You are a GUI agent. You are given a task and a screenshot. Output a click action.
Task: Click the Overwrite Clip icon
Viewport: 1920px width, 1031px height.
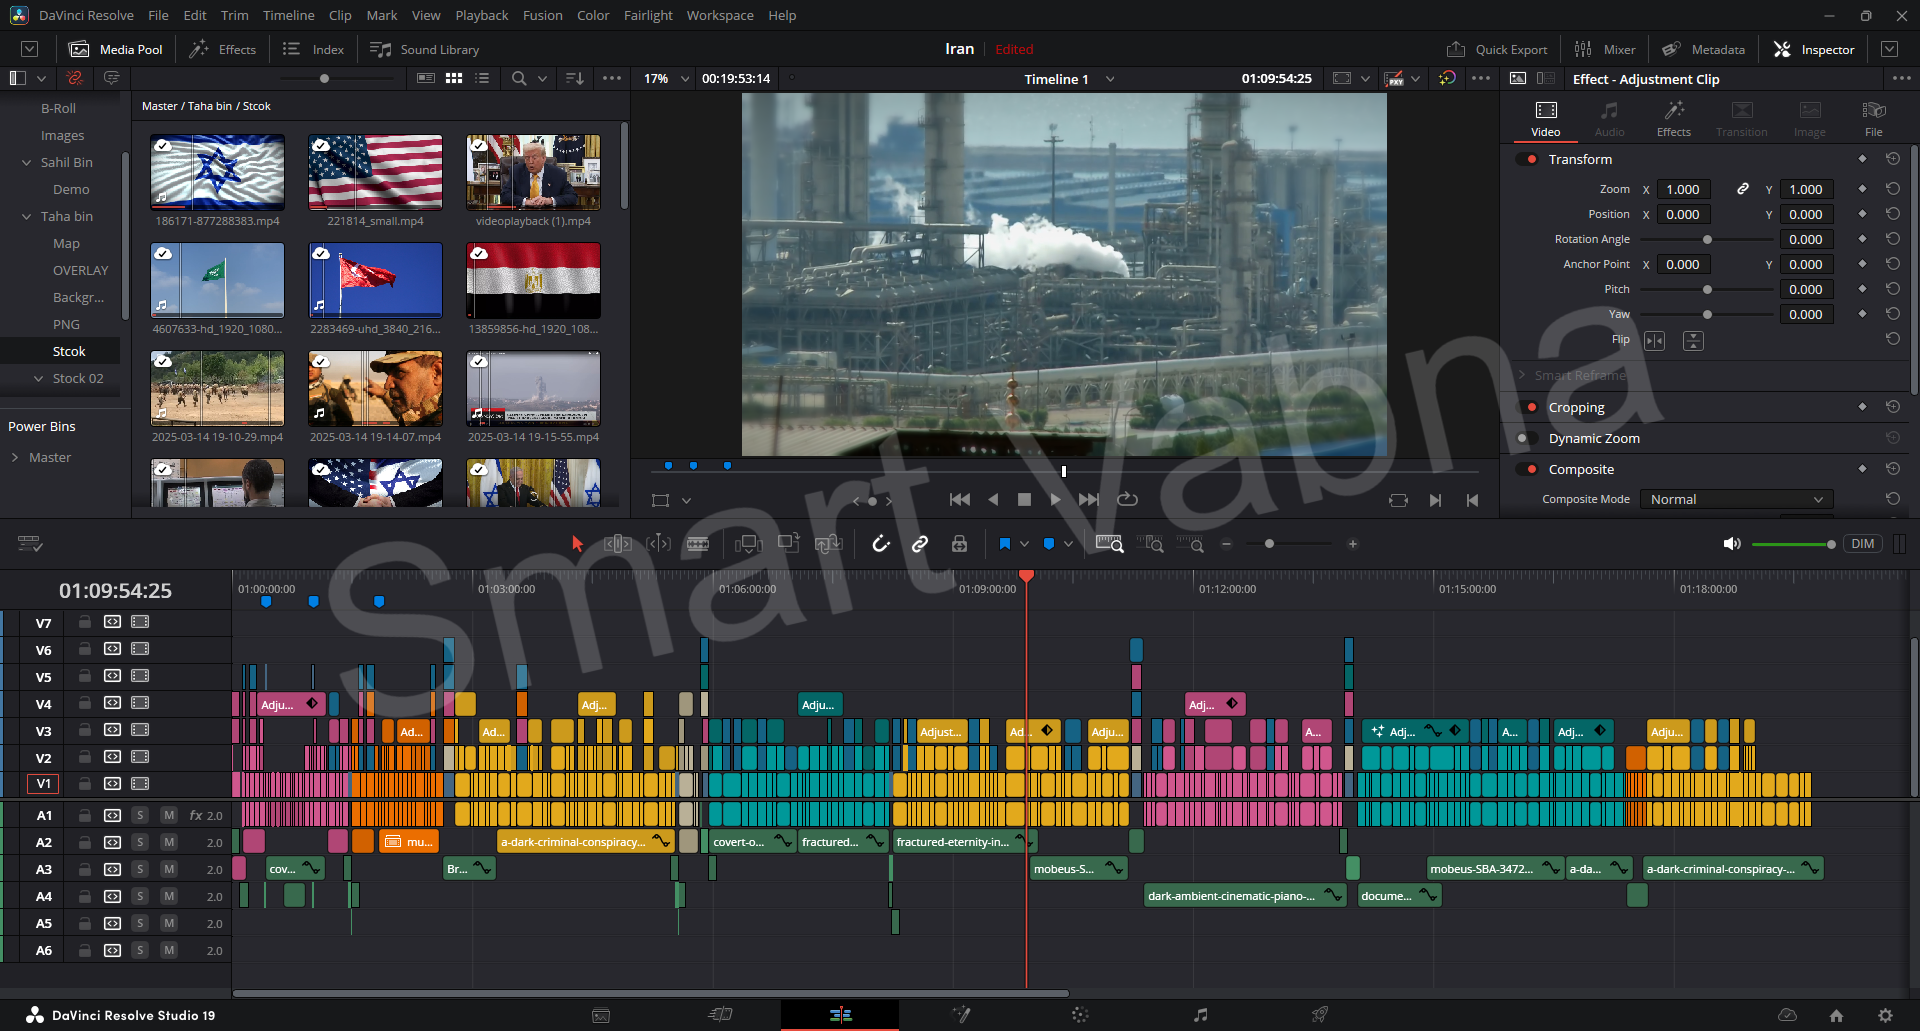click(789, 543)
